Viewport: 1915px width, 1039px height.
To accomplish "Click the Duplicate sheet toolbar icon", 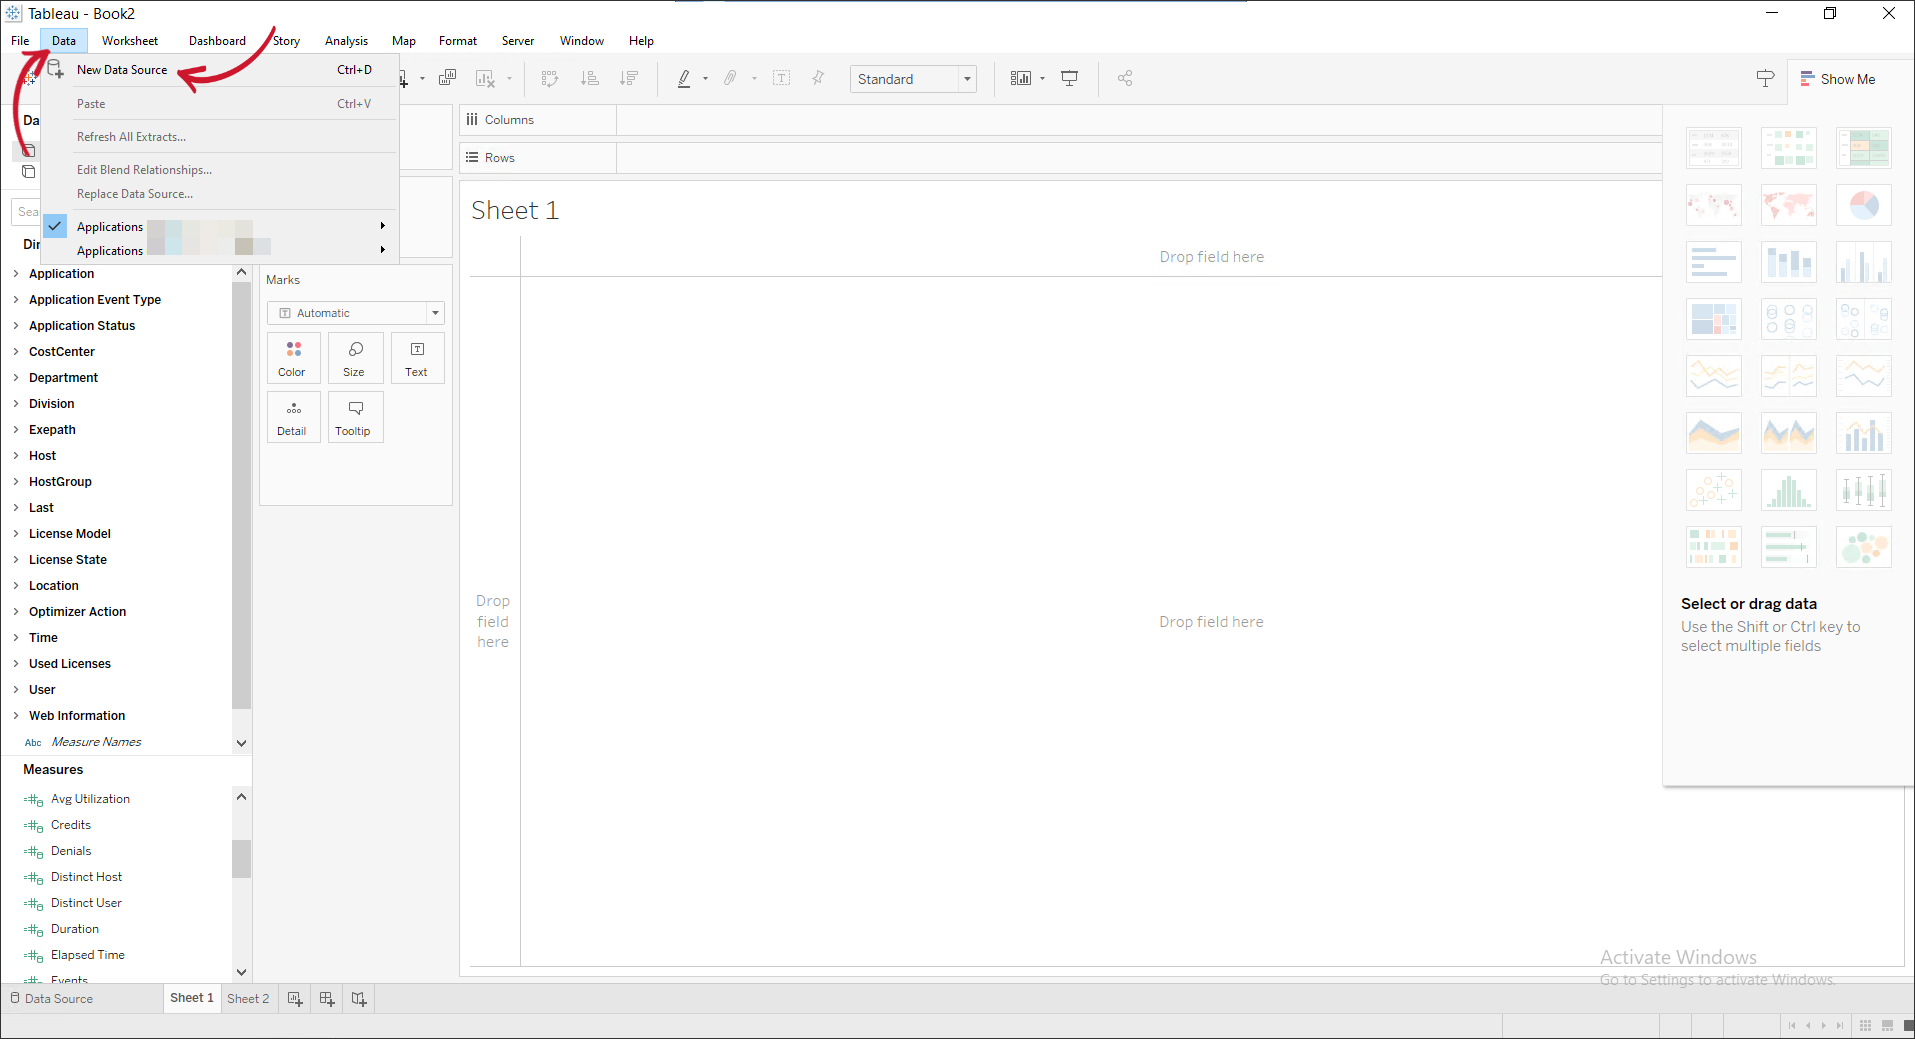I will tap(447, 78).
